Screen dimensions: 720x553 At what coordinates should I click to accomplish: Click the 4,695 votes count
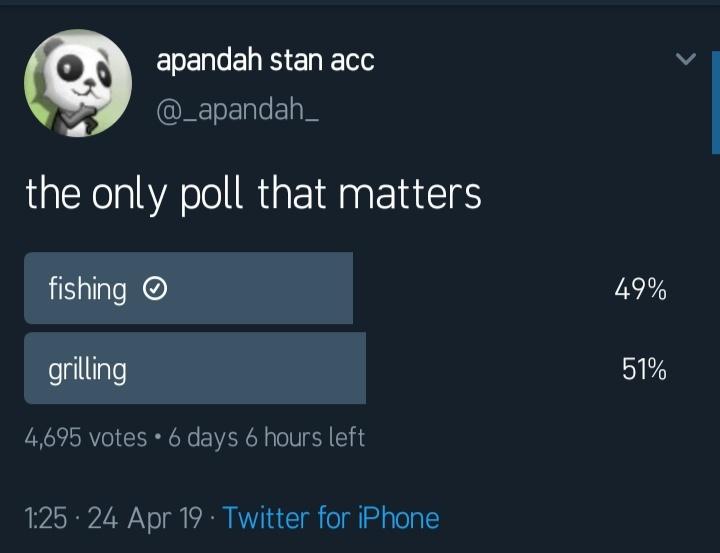coord(86,438)
